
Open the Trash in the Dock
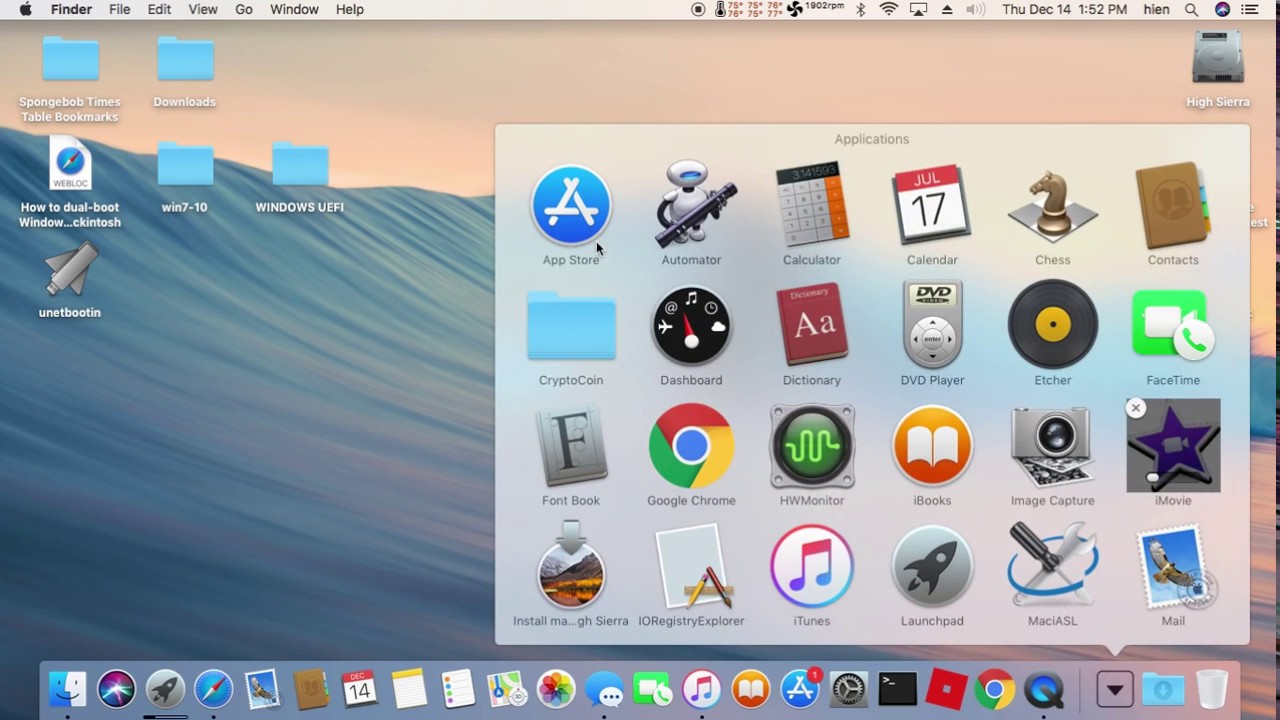[x=1212, y=689]
